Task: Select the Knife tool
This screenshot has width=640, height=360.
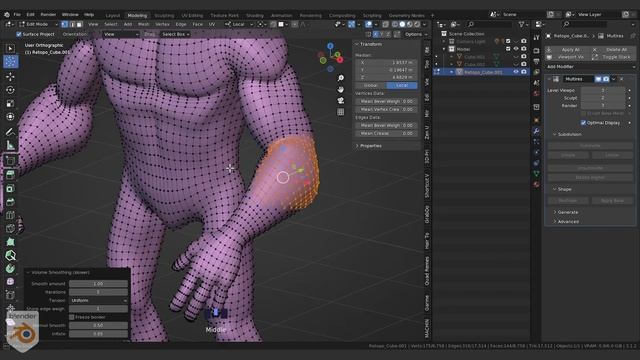Action: (11, 229)
